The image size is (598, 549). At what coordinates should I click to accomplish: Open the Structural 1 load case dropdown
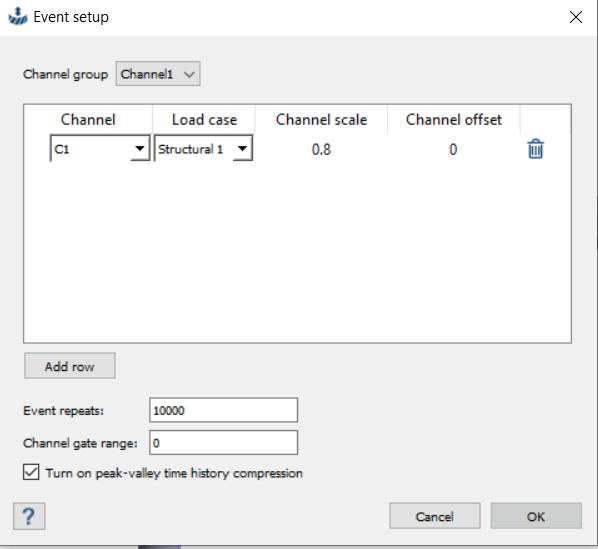pyautogui.click(x=203, y=148)
